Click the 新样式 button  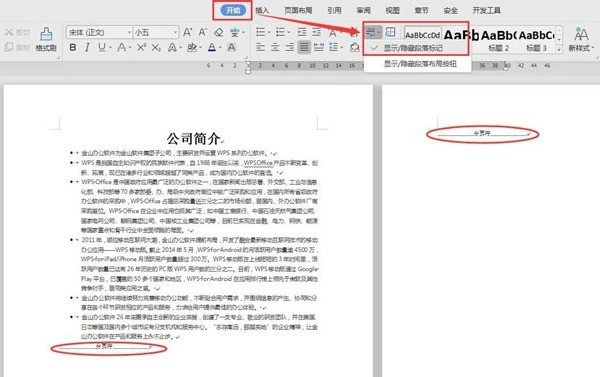pyautogui.click(x=581, y=39)
